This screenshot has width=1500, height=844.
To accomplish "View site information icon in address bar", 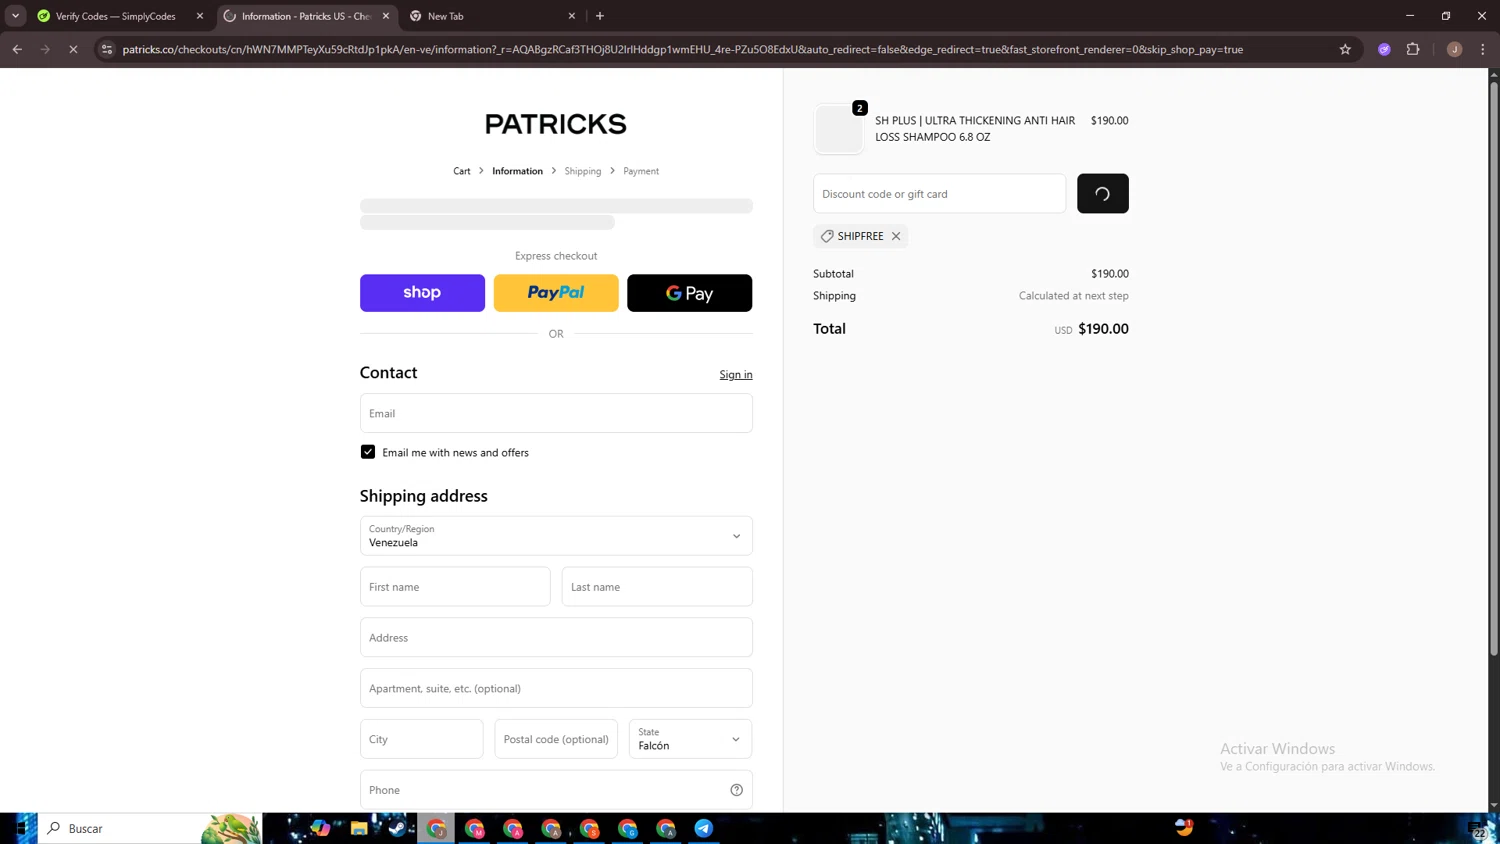I will click(x=107, y=49).
